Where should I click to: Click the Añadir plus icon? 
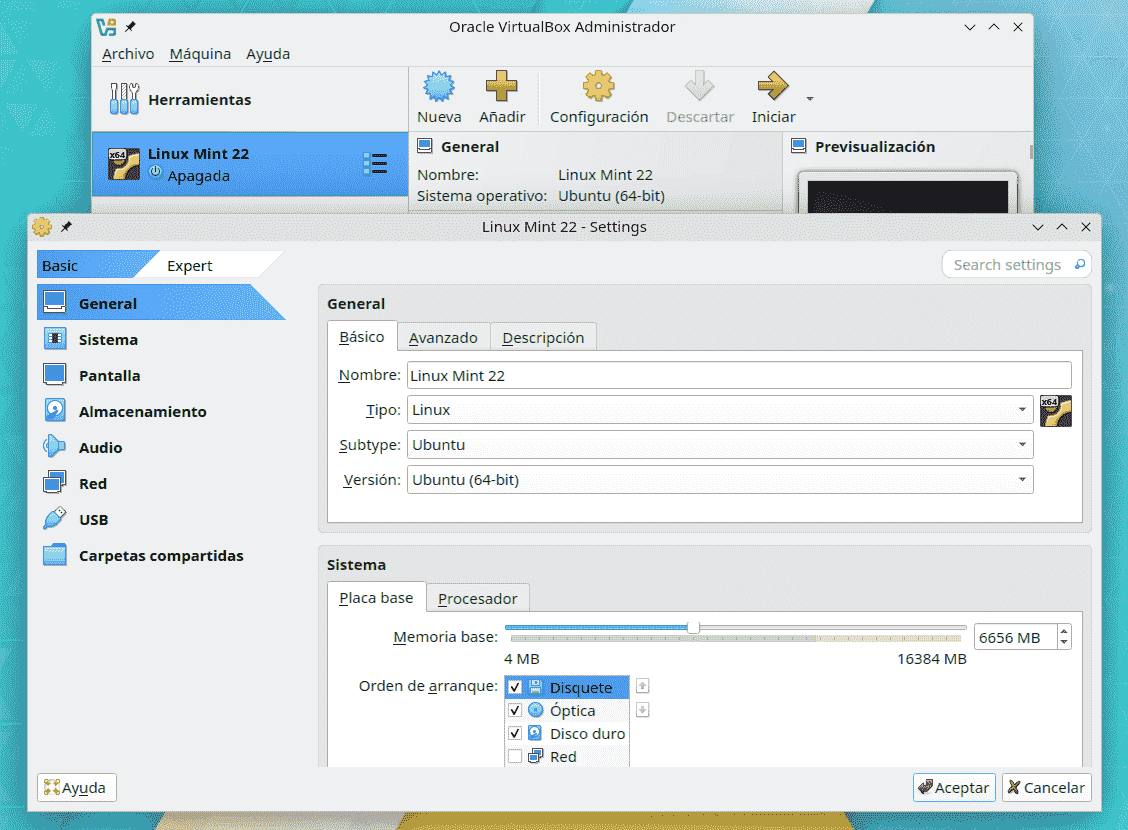pyautogui.click(x=501, y=86)
